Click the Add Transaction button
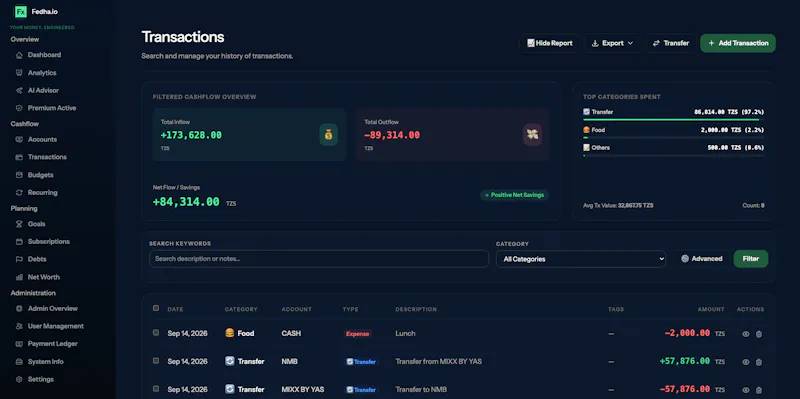This screenshot has width=800, height=399. tap(738, 43)
